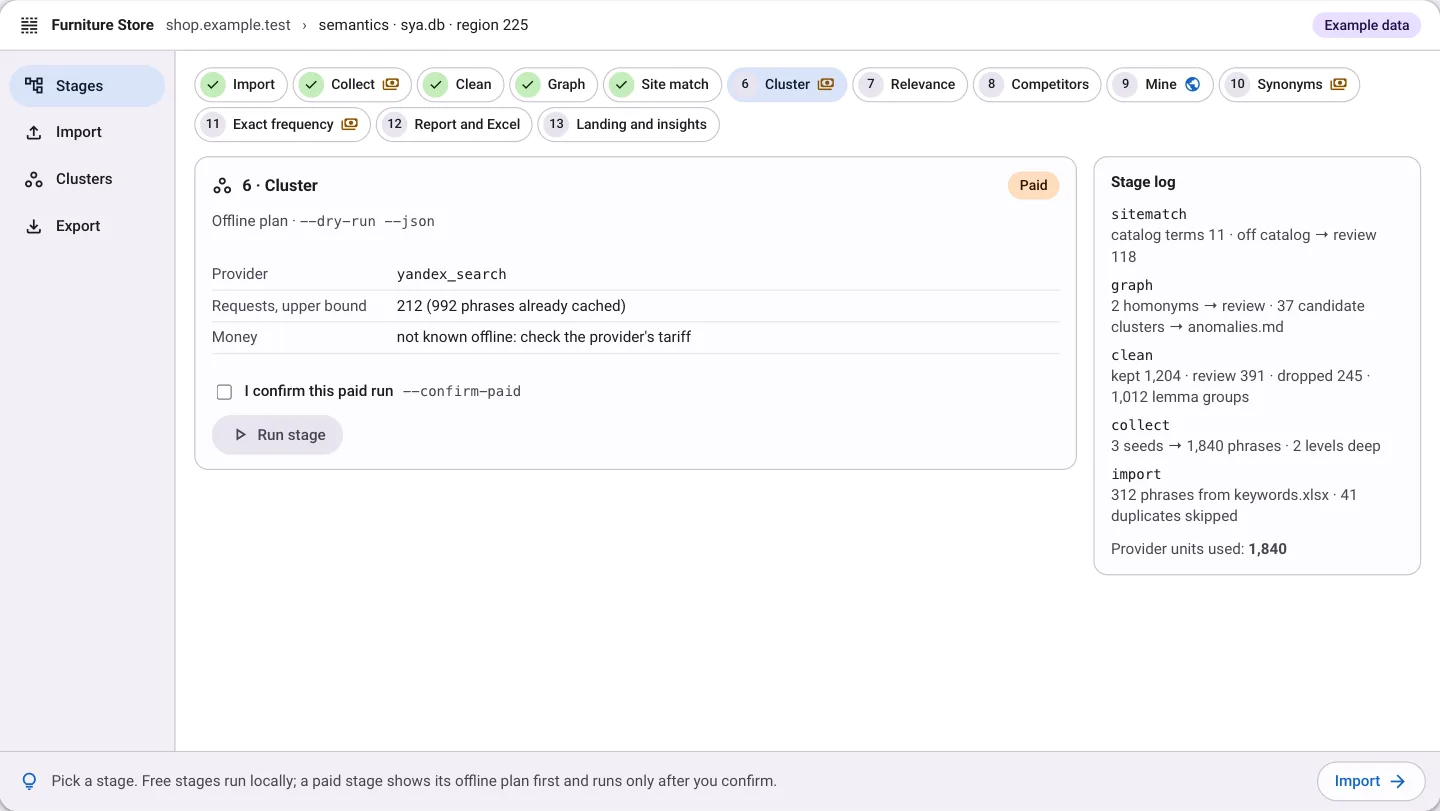
Task: Select the Competitors stage chip
Action: (x=1037, y=84)
